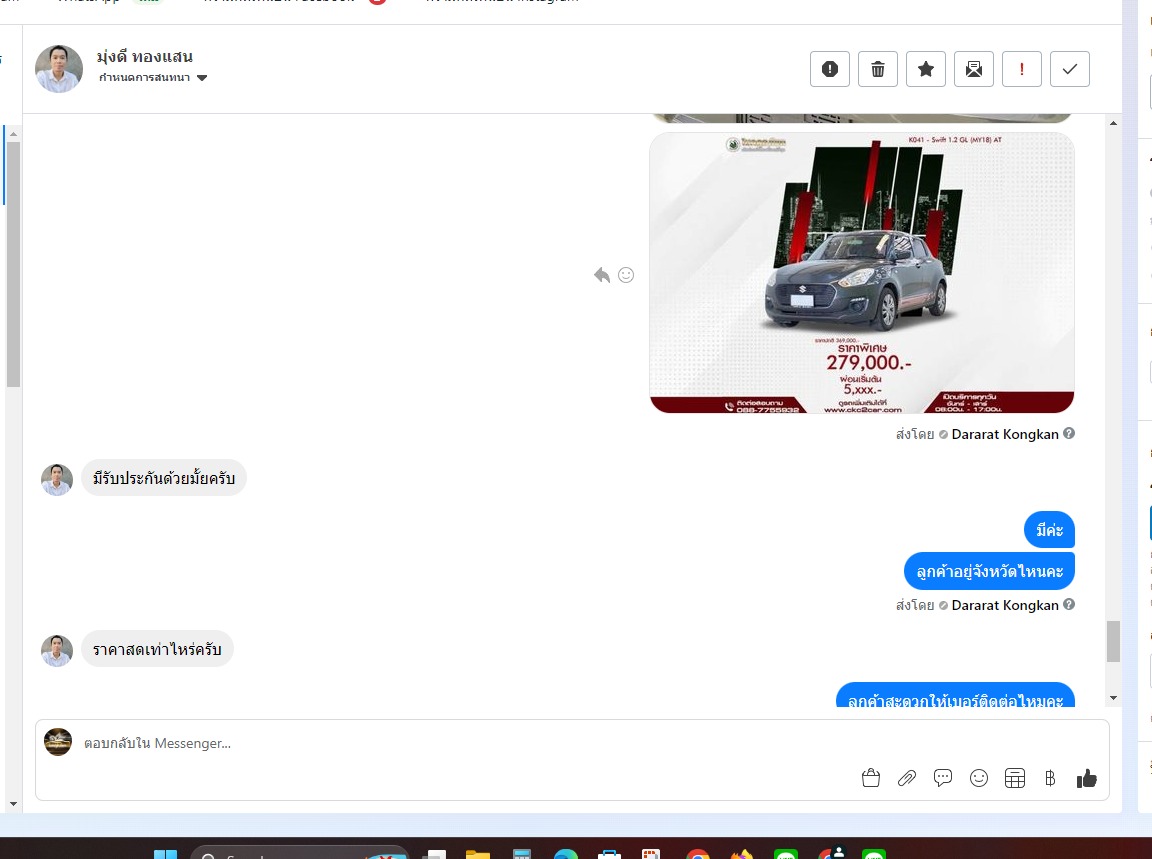Image resolution: width=1152 pixels, height=859 pixels.
Task: Select the message 'ราคาสดเท่าไหร่ครับ'
Action: (157, 650)
